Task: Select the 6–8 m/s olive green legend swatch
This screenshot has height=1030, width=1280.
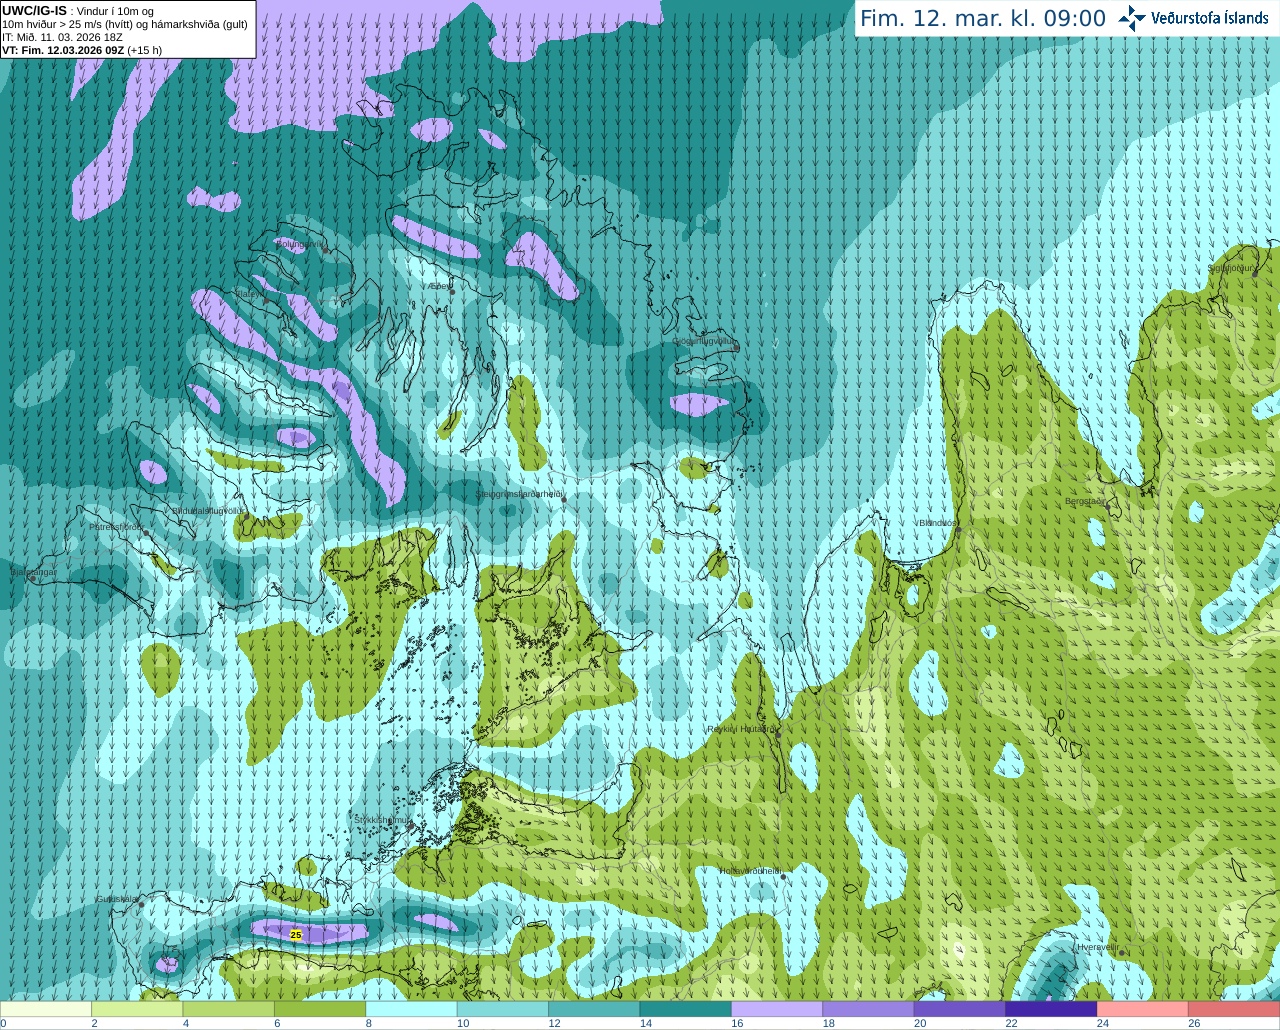Action: coord(320,1009)
